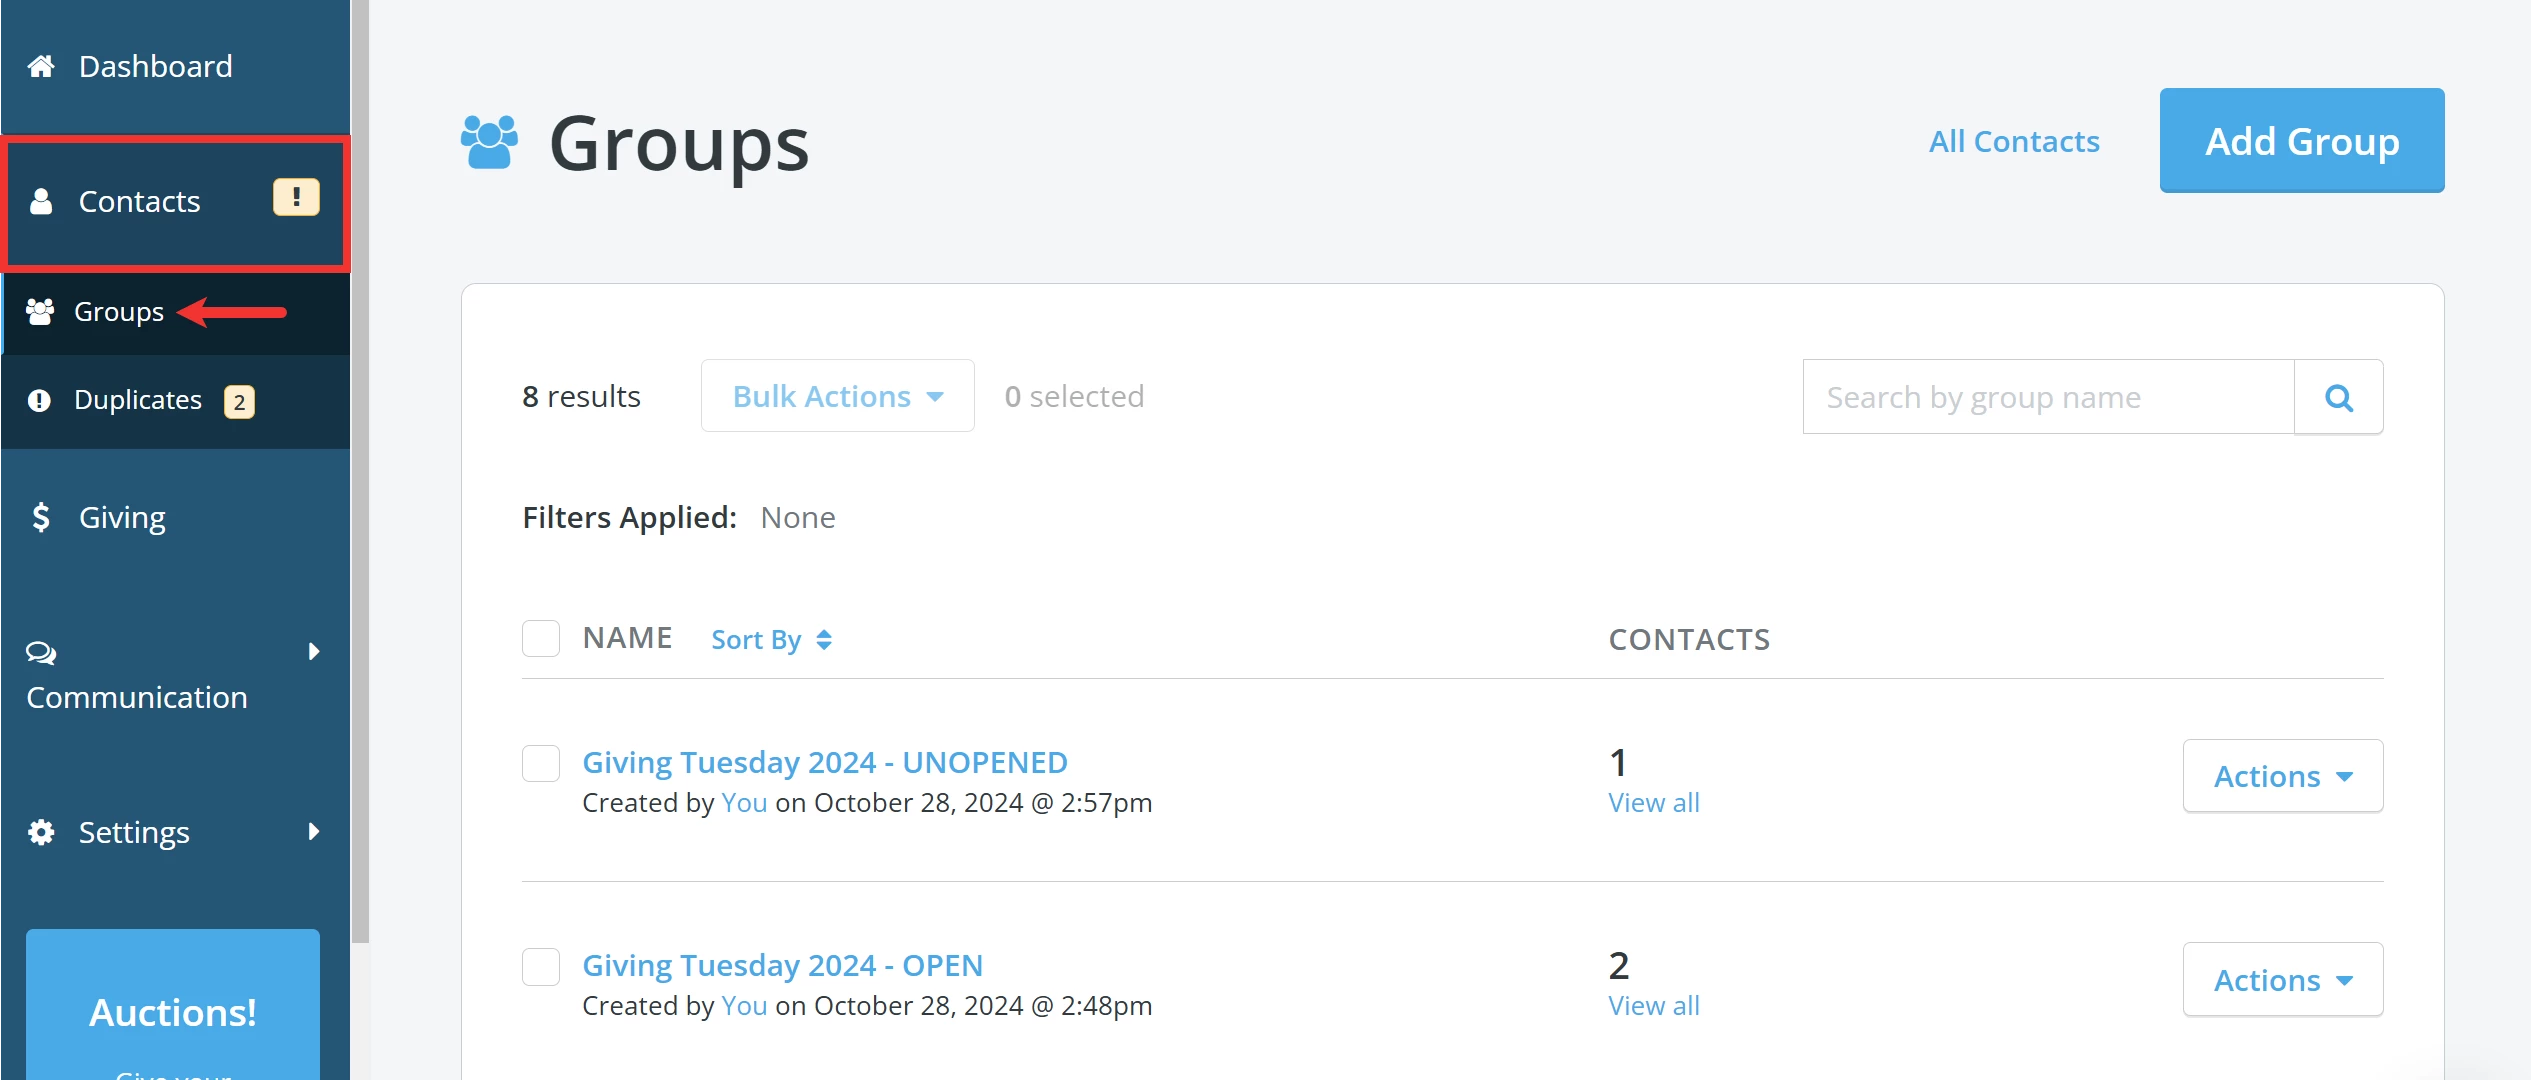This screenshot has width=2531, height=1080.
Task: Select the Groups people icon in sidebar
Action: [41, 311]
